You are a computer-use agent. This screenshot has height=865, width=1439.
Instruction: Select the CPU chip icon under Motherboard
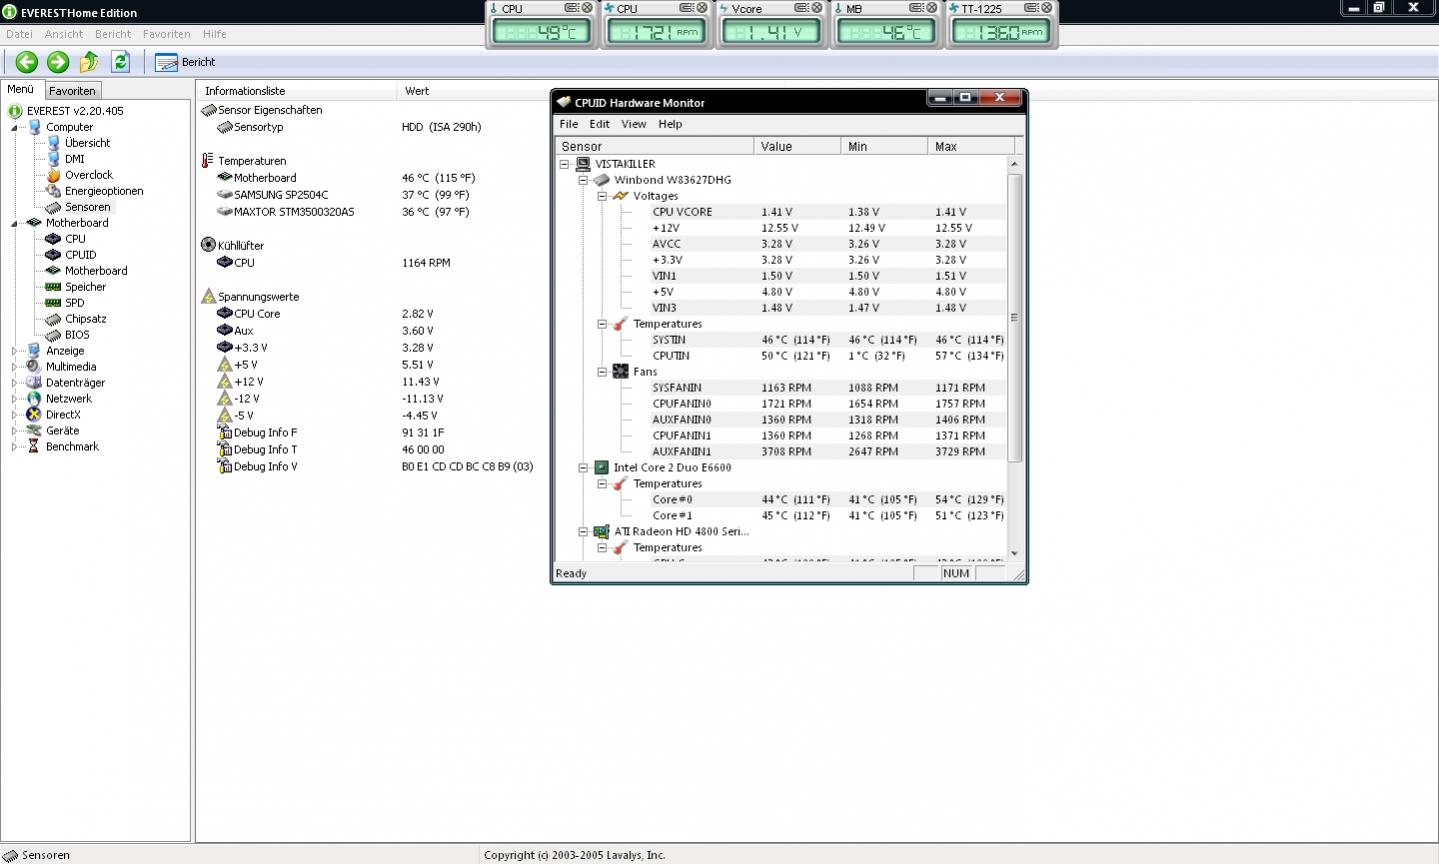54,239
